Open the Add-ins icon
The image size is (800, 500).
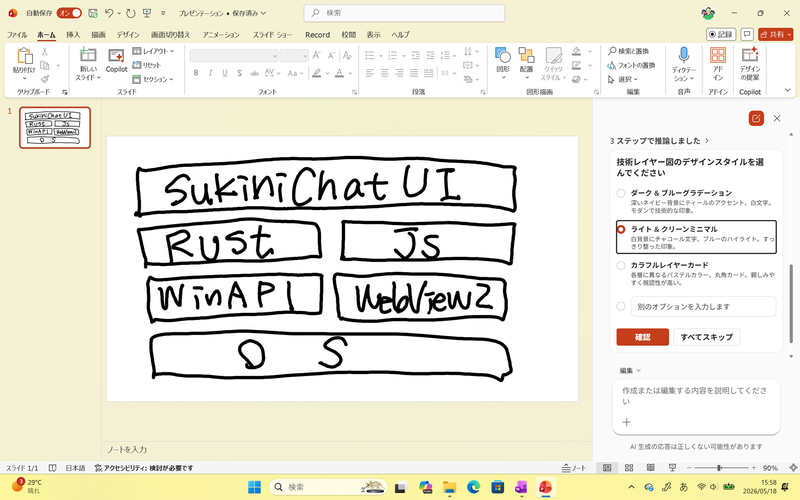(718, 55)
